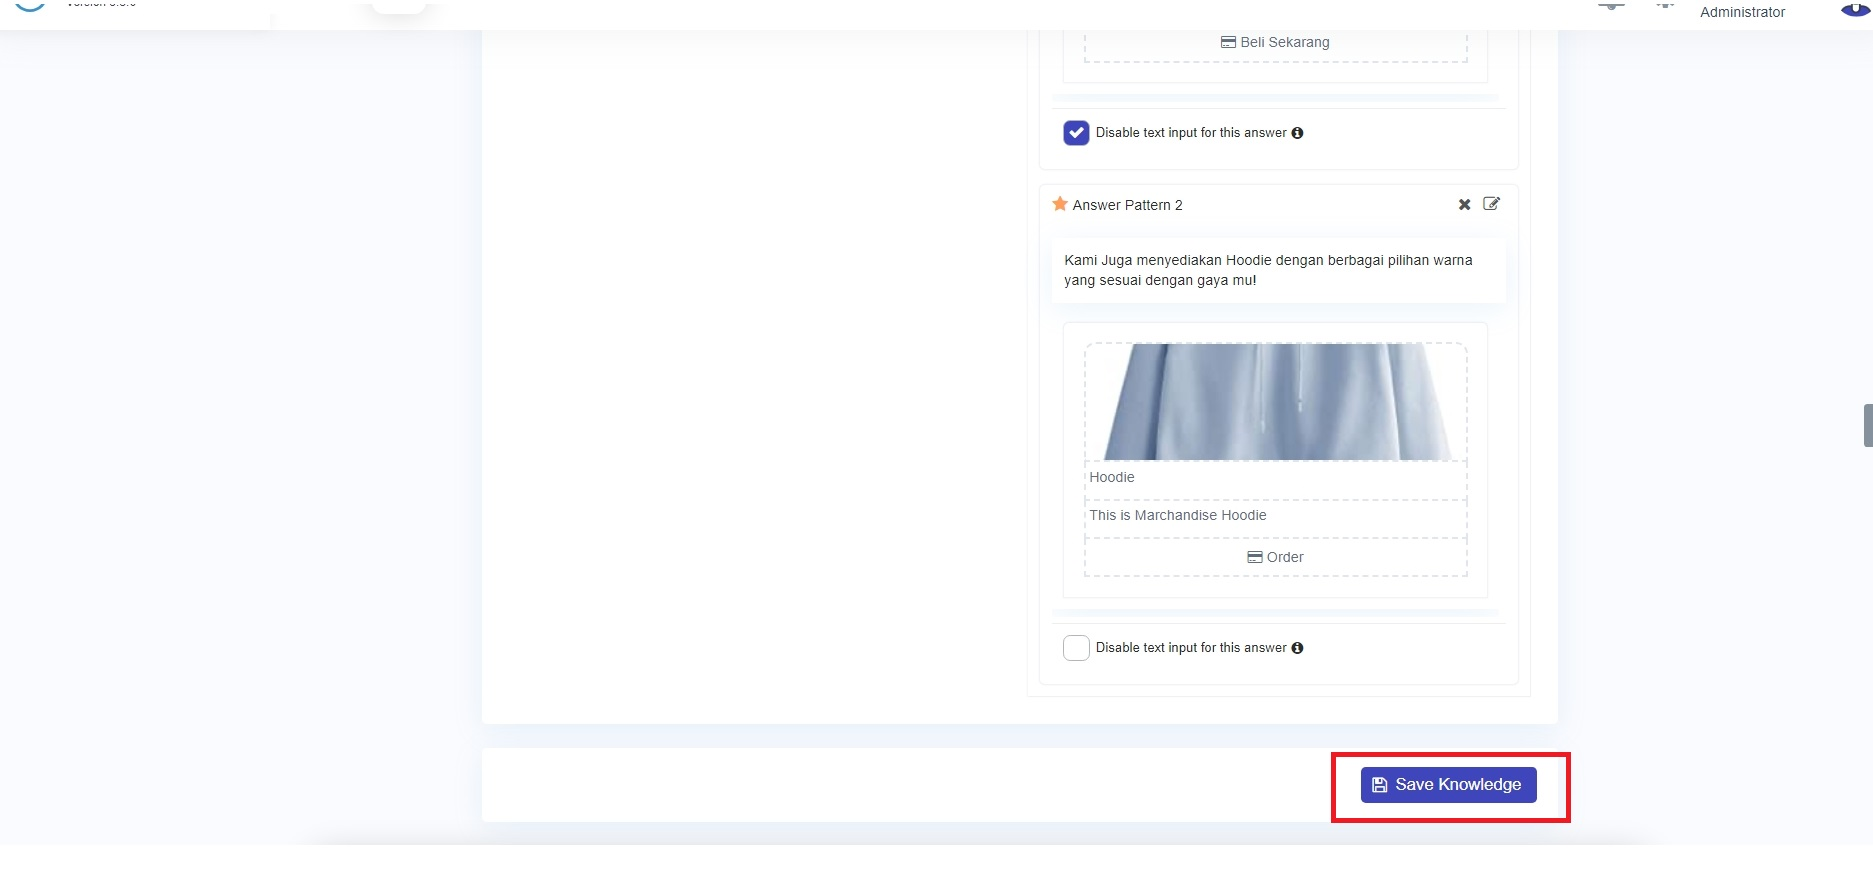
Task: Click the profile avatar in the top-right corner
Action: pyautogui.click(x=1855, y=8)
